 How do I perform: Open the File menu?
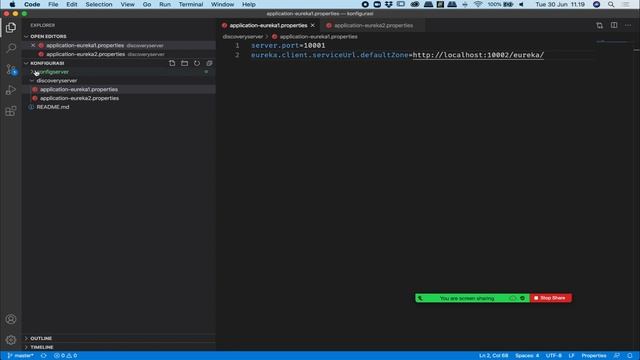[53, 4]
